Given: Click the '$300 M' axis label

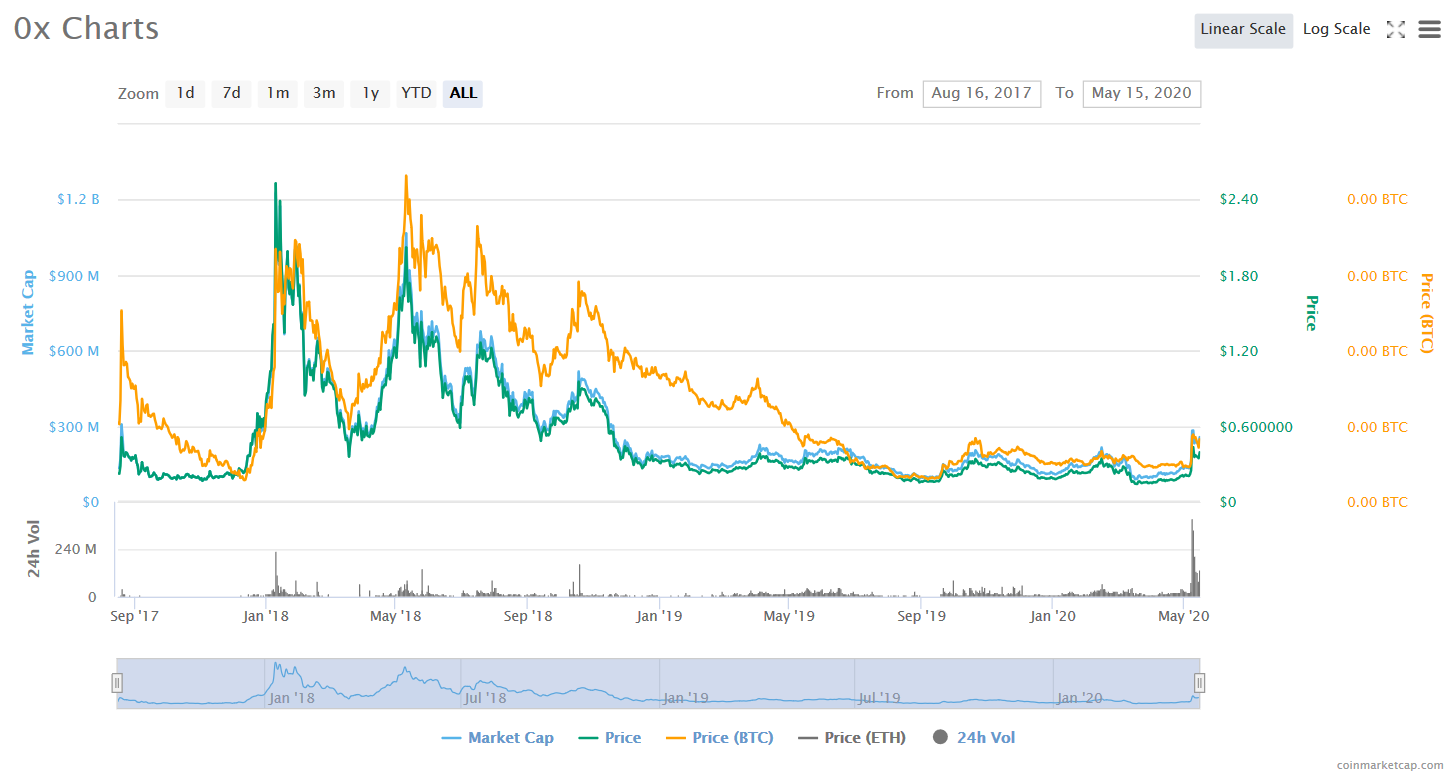Looking at the screenshot, I should coord(74,427).
